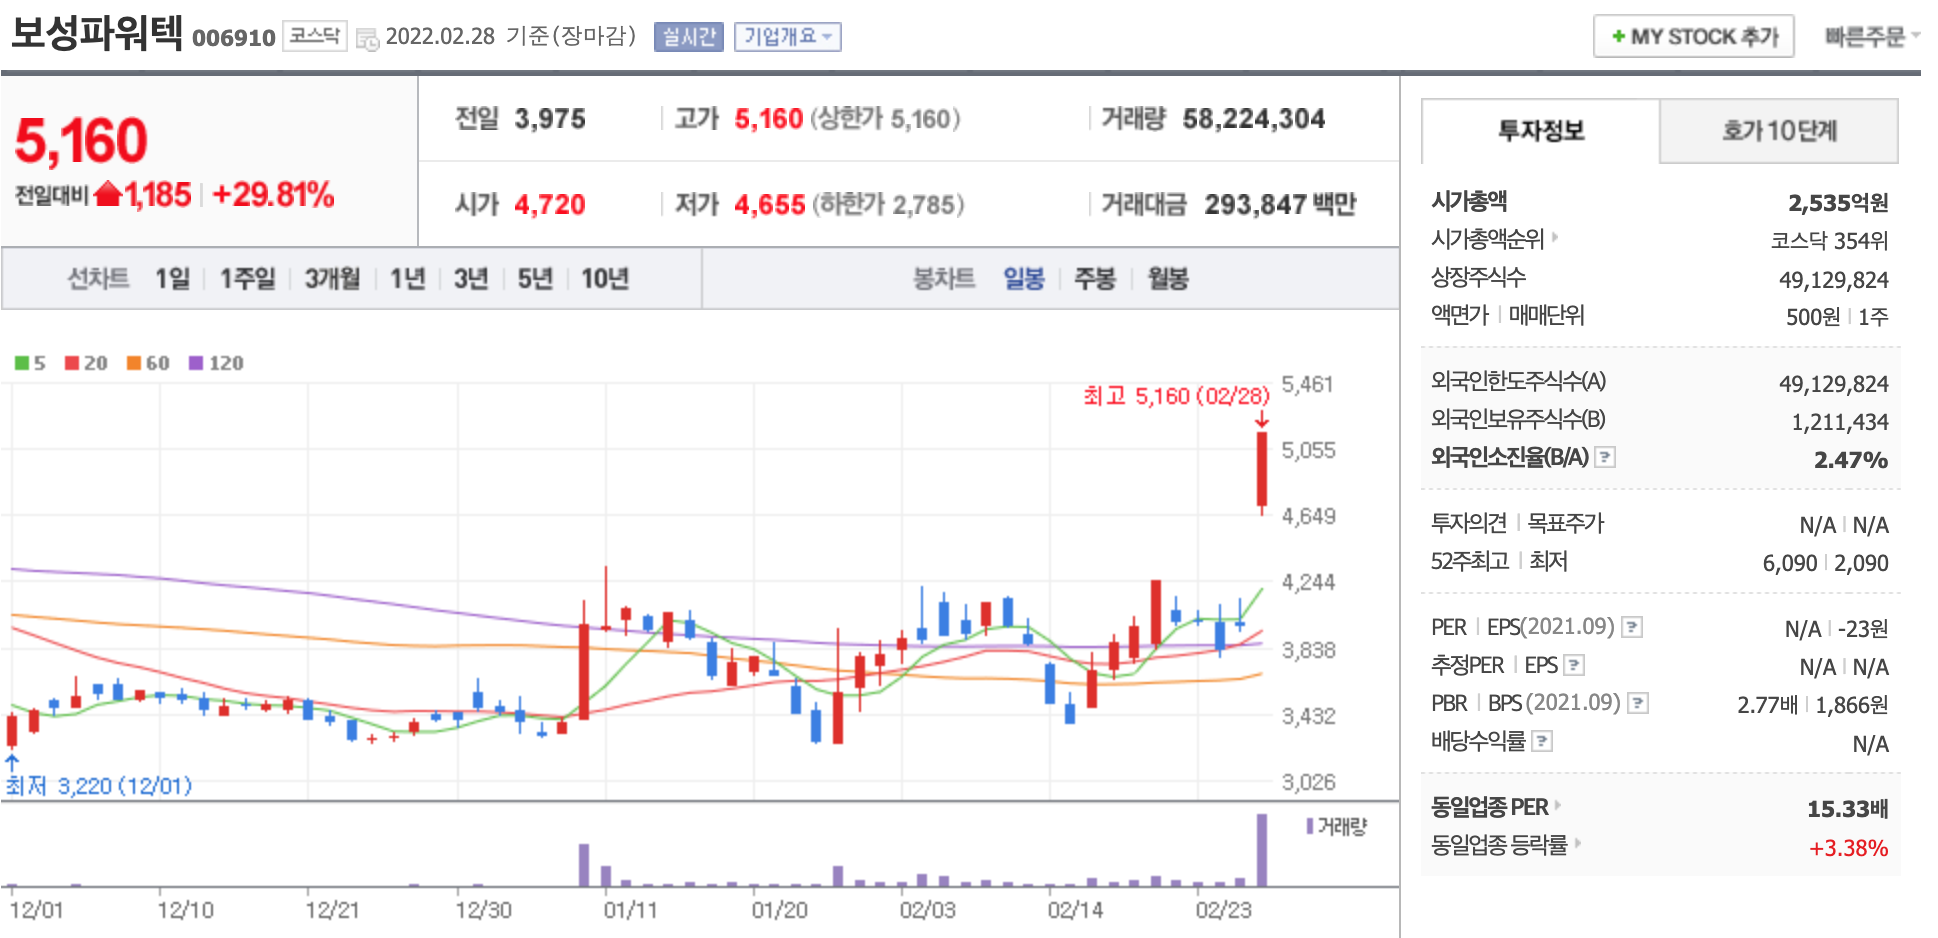The image size is (1938, 938).
Task: Select the 3개월 line chart period
Action: pos(332,279)
